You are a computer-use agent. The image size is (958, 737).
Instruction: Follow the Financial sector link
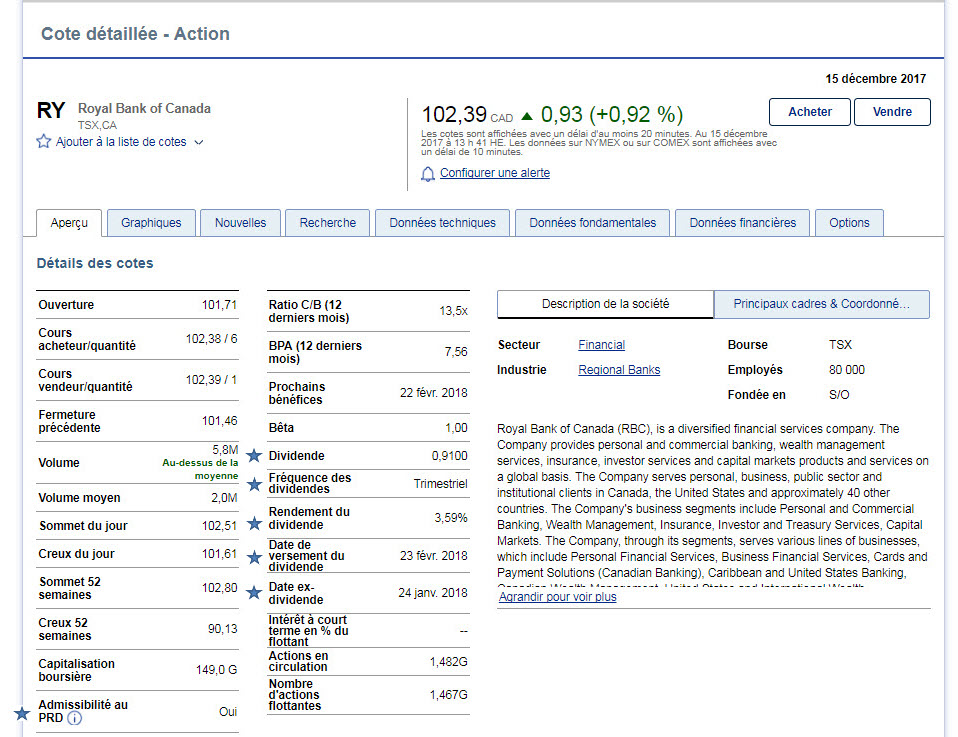(601, 345)
